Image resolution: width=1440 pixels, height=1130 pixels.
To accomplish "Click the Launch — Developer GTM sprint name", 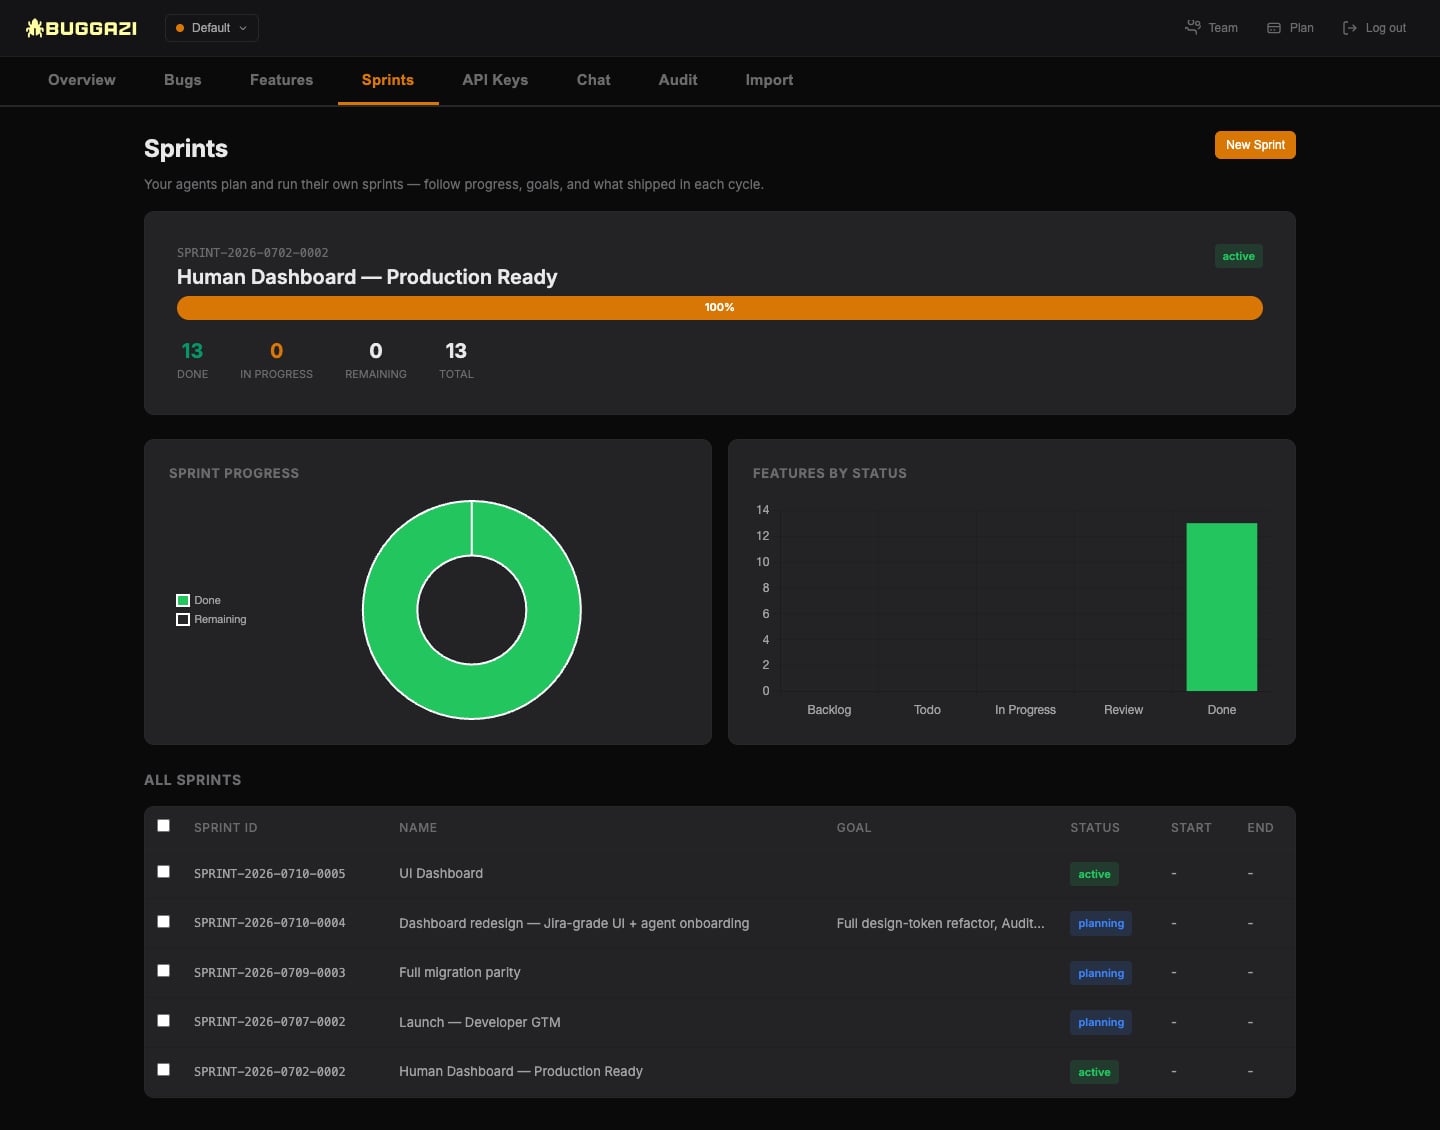I will pyautogui.click(x=480, y=1023).
